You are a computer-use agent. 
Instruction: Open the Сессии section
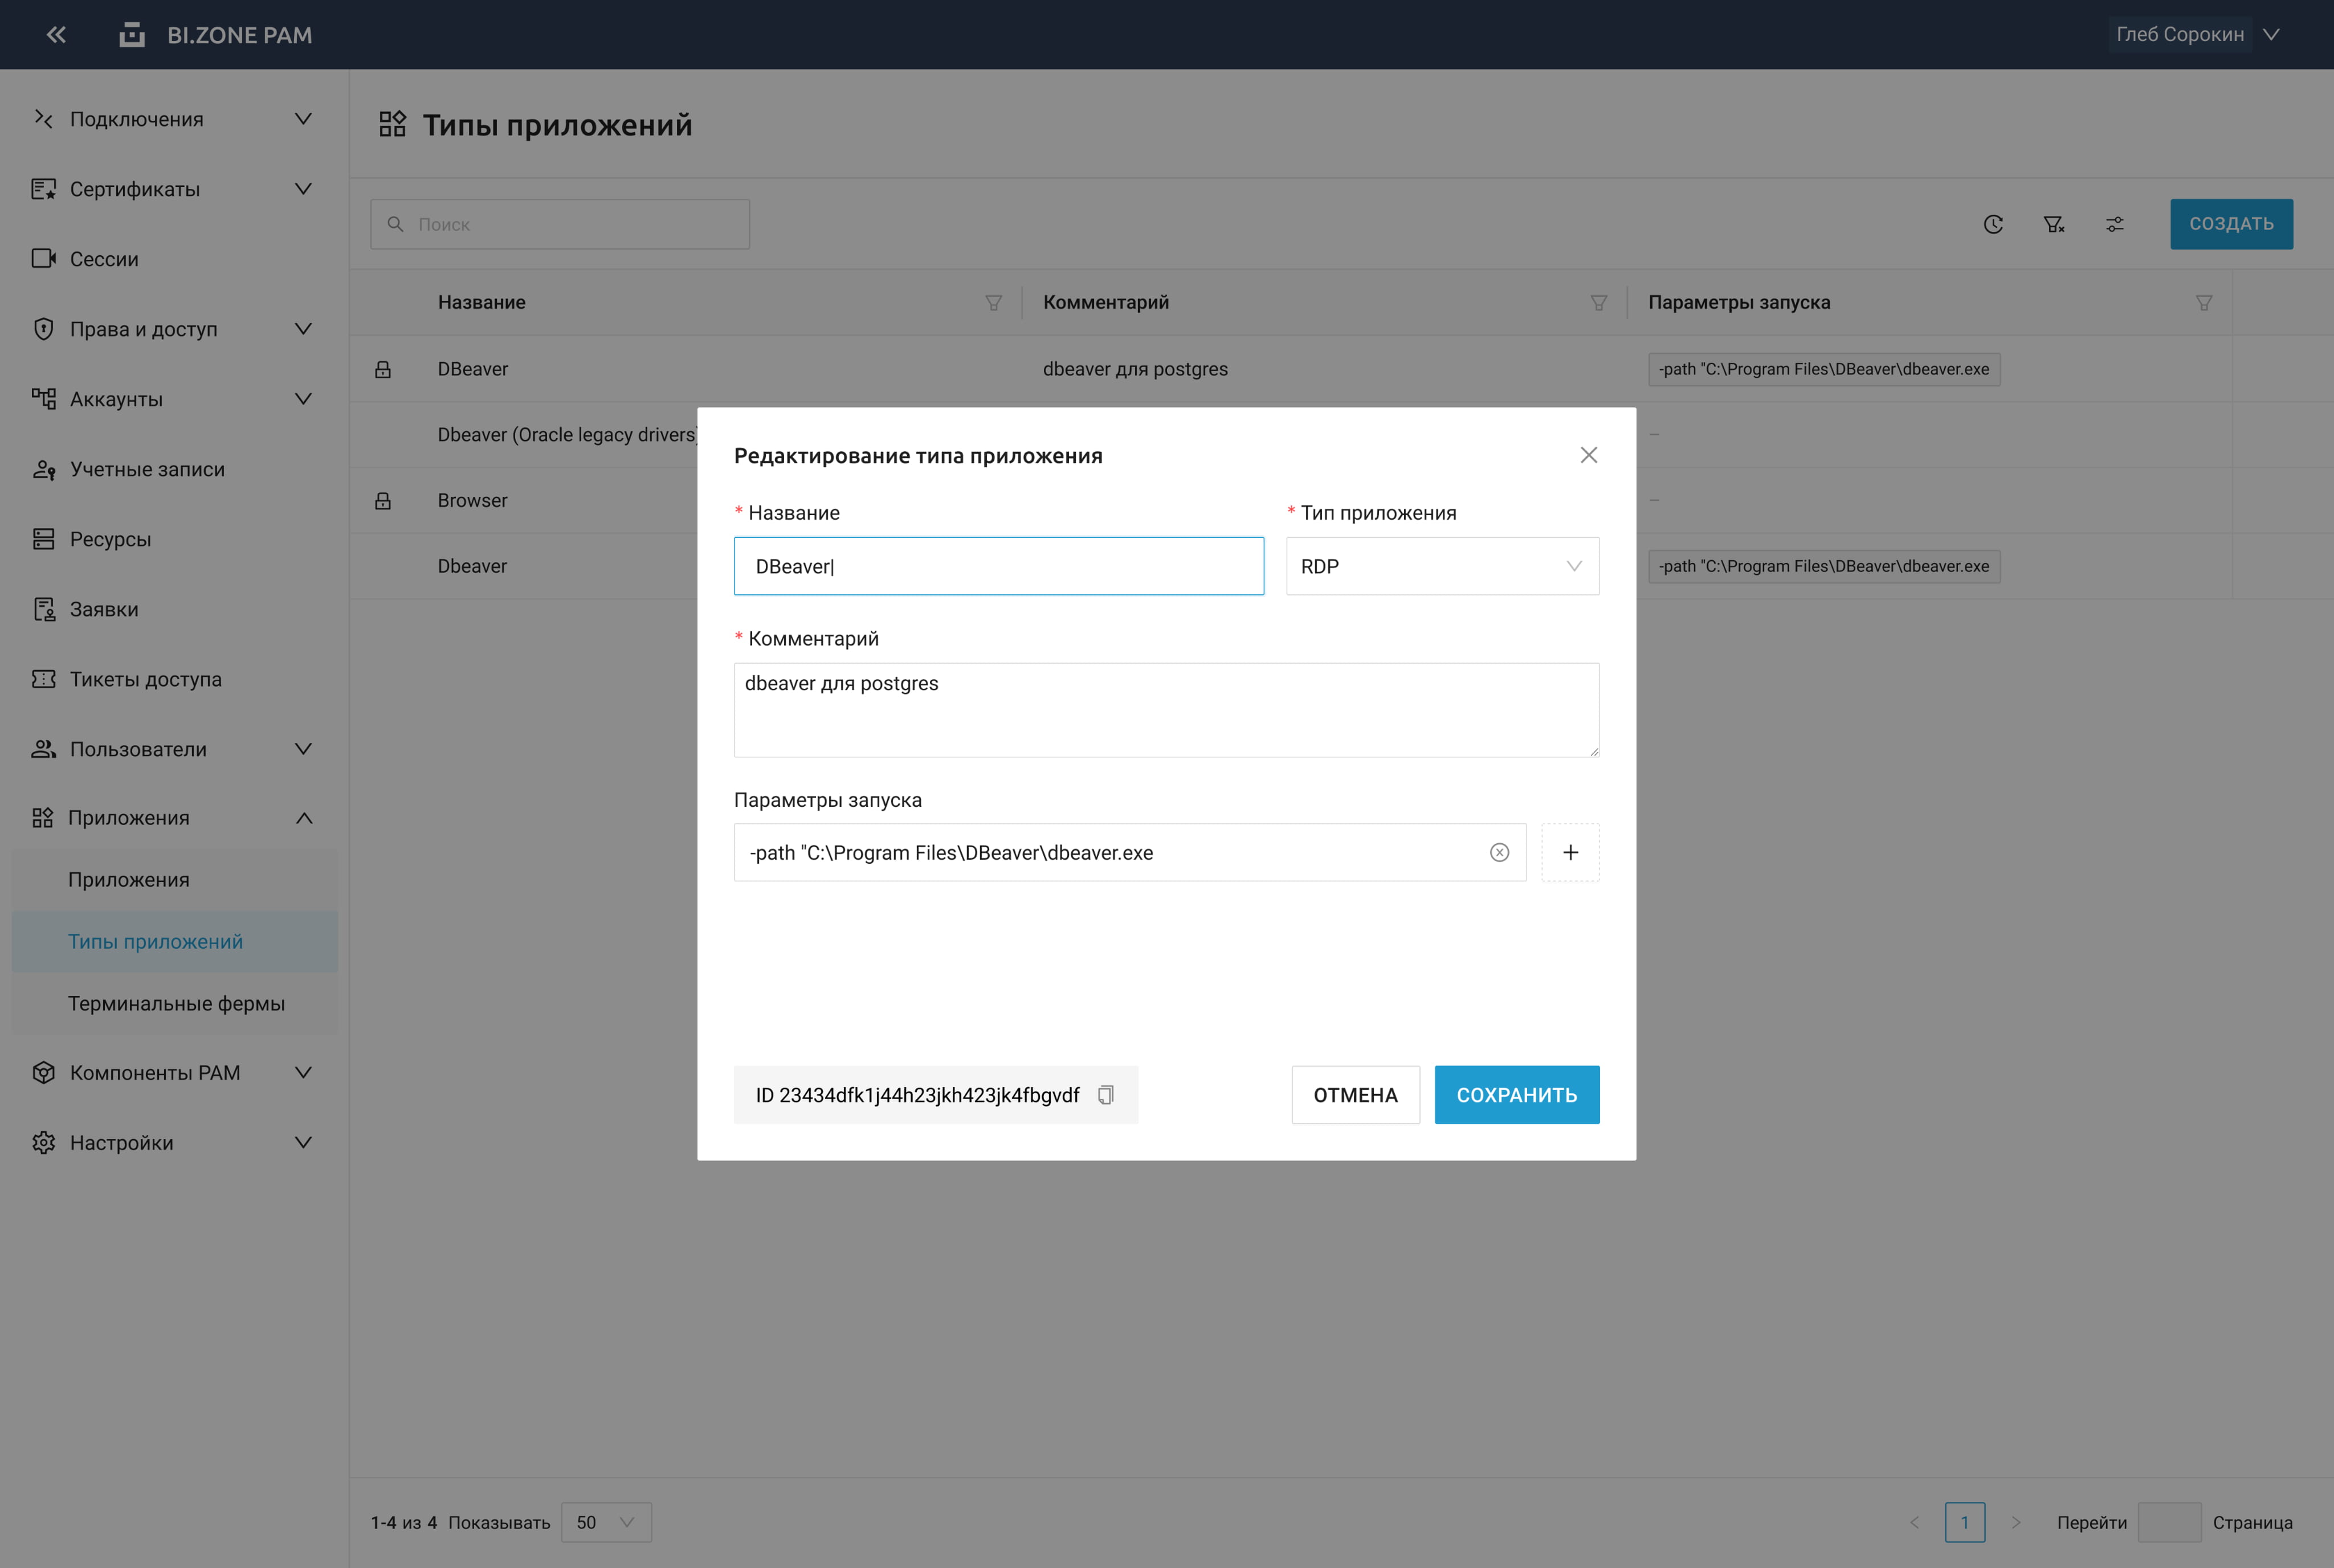click(104, 259)
